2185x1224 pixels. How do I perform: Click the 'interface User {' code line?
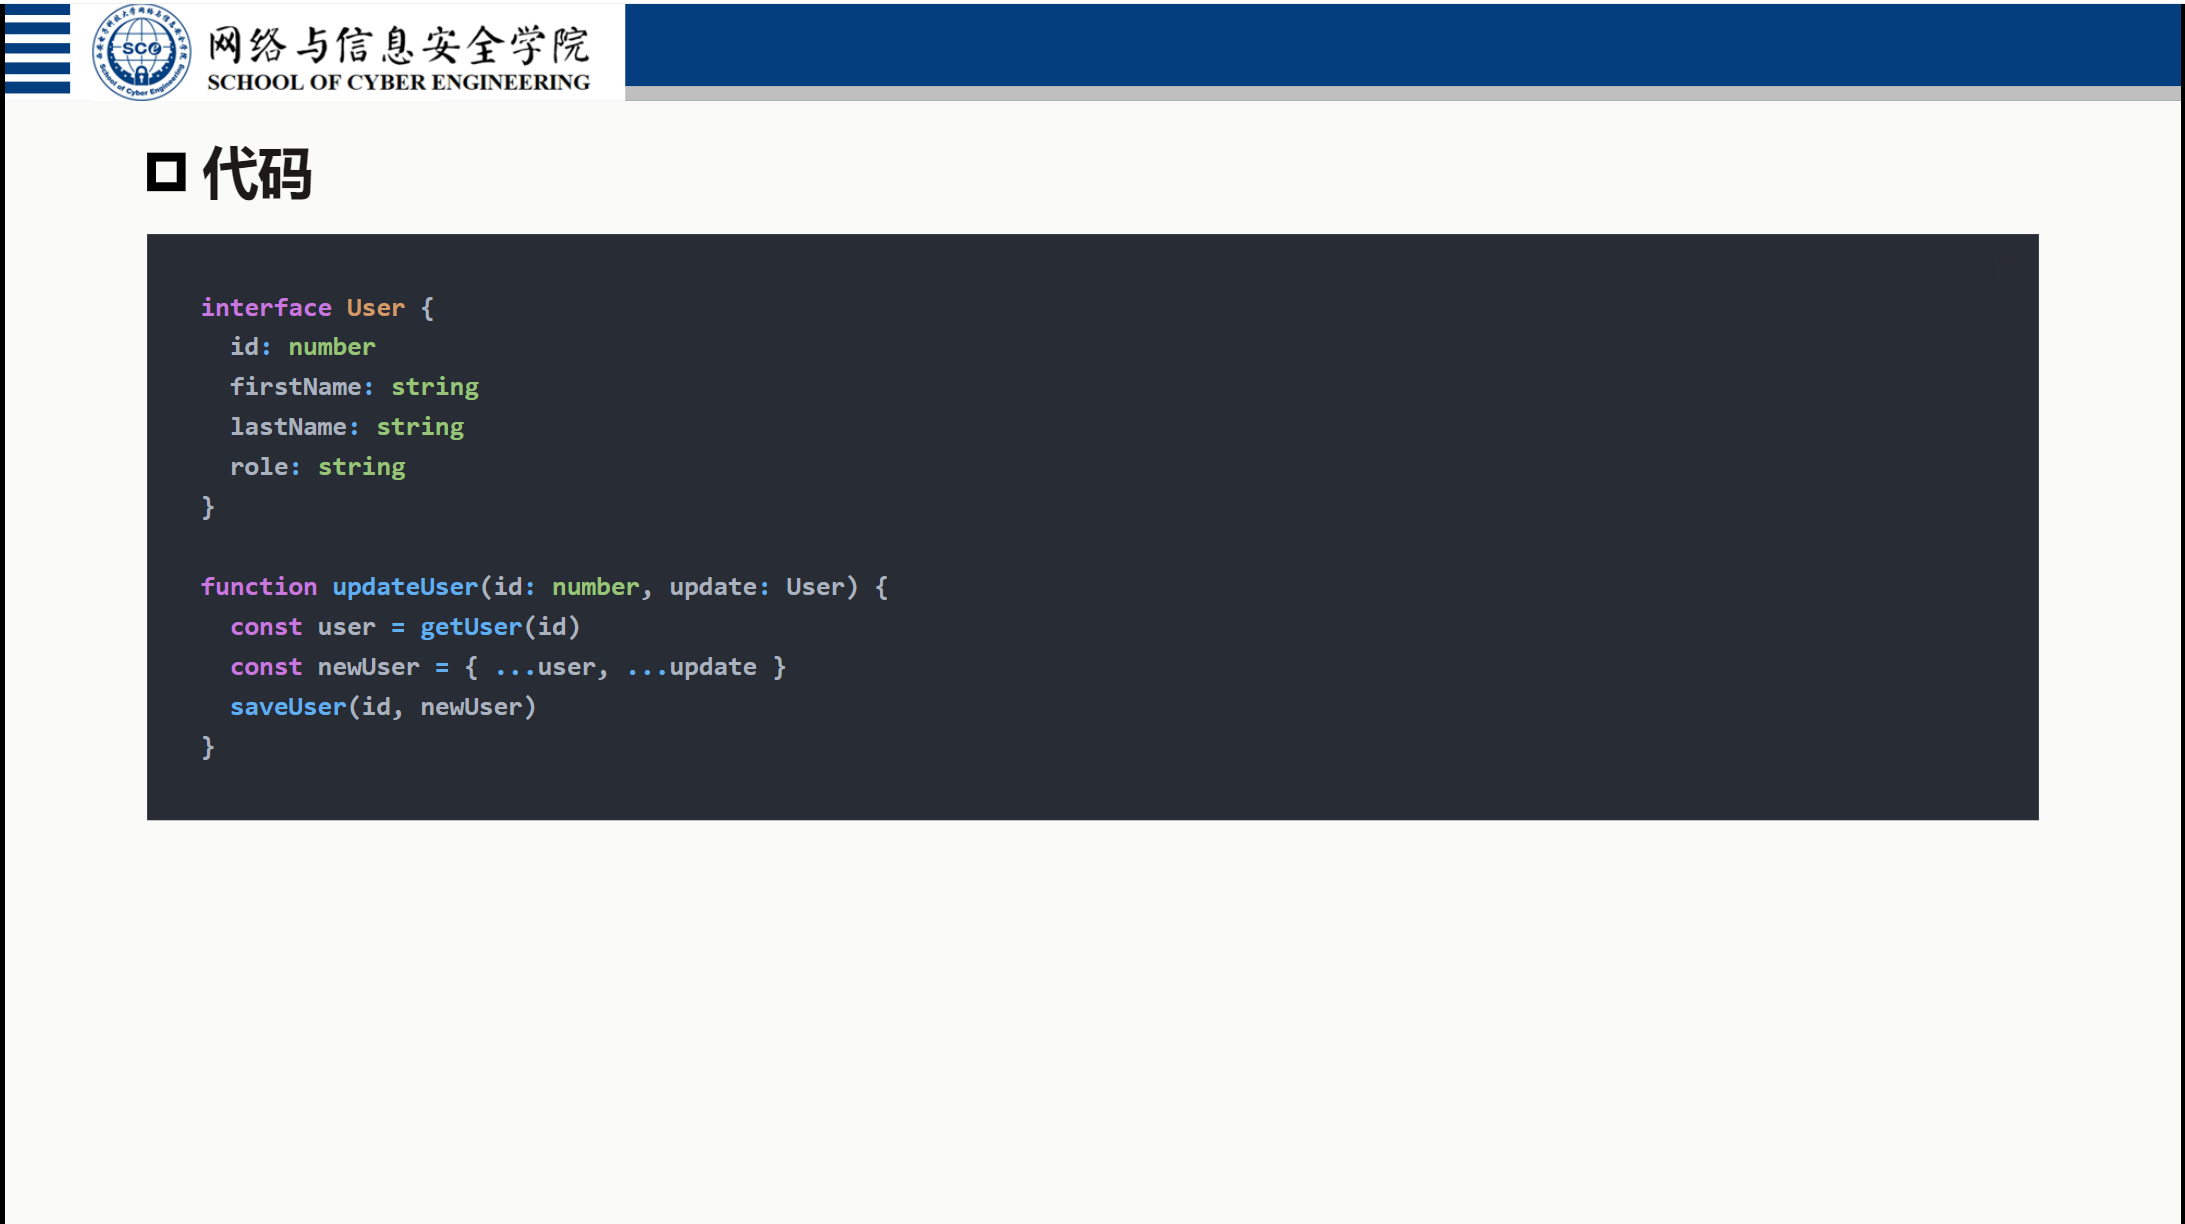(x=317, y=308)
